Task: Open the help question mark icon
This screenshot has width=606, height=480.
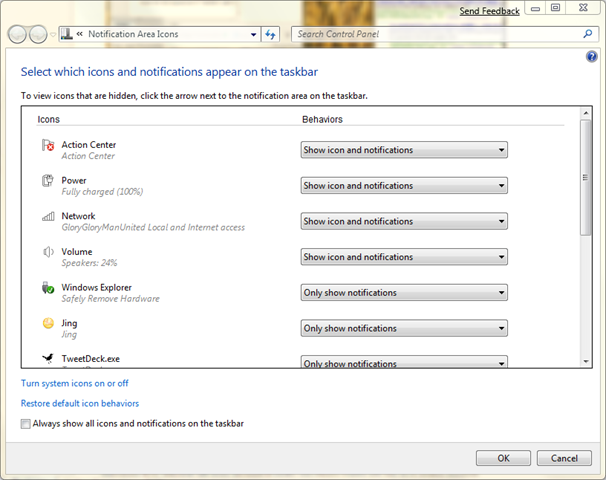Action: click(591, 57)
